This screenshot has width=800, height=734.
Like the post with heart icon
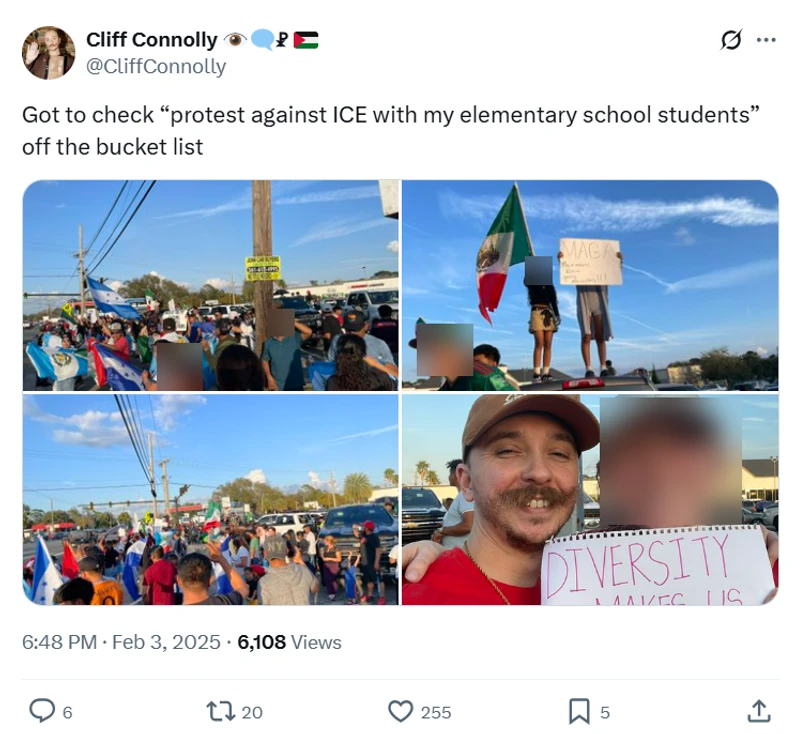401,711
